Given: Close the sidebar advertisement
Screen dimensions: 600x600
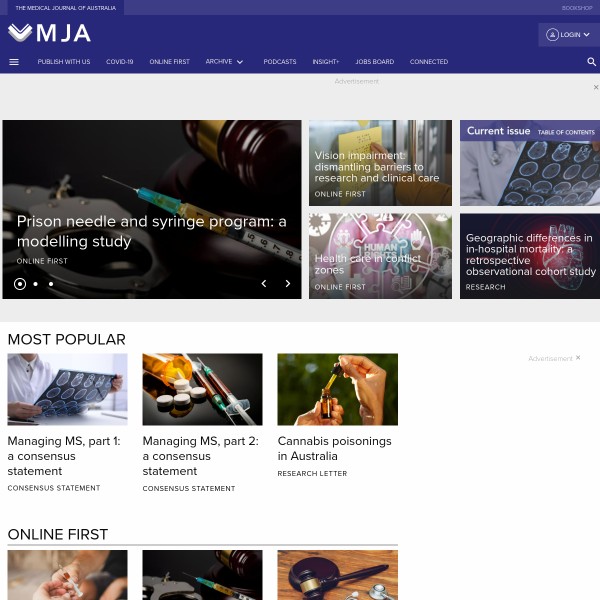Looking at the screenshot, I should click(x=578, y=357).
